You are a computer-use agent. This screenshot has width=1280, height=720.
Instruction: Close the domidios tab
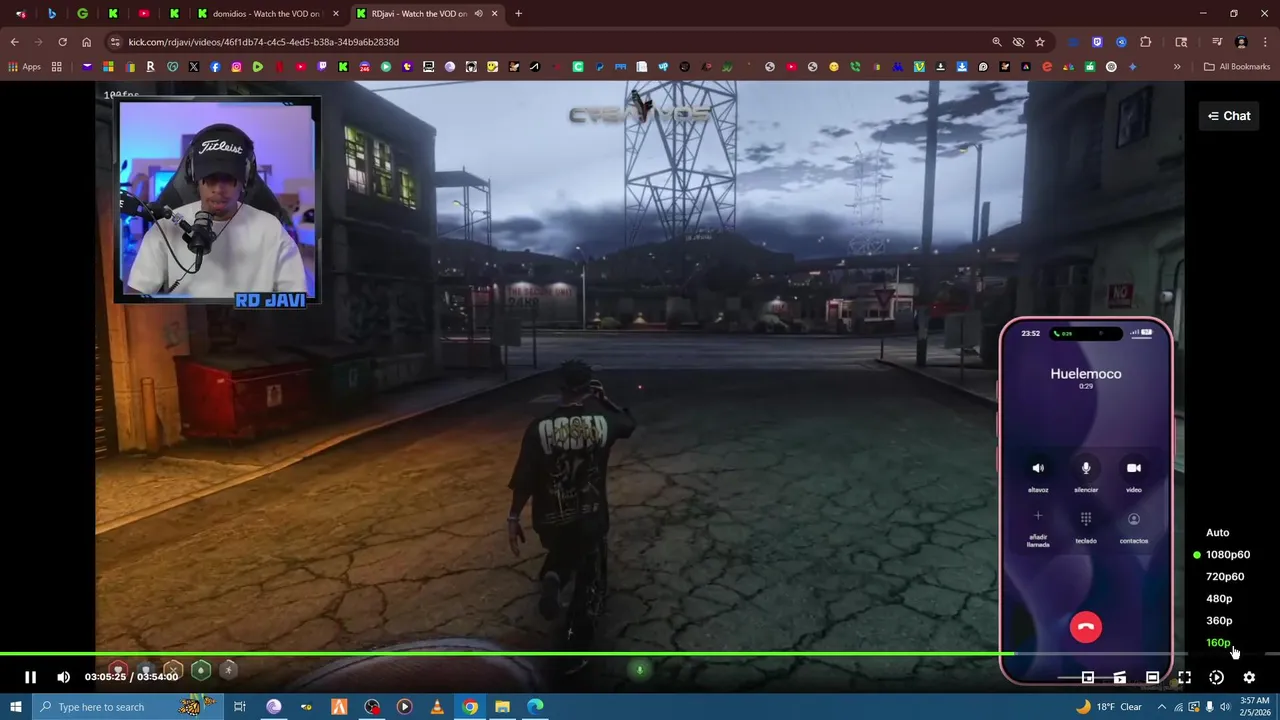point(336,14)
